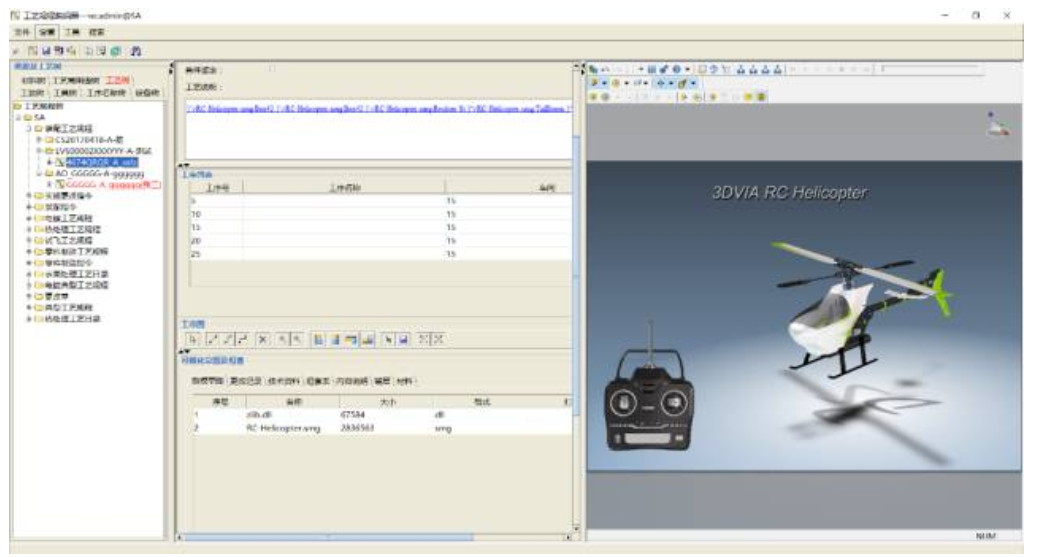The image size is (1037, 557).
Task: Collapse the 1VS00002000YYY-A folder node
Action: 39,151
